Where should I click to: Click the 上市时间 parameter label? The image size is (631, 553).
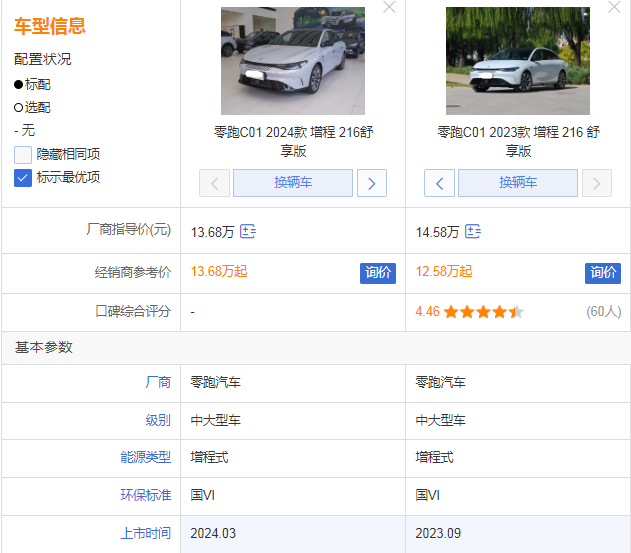[x=145, y=533]
